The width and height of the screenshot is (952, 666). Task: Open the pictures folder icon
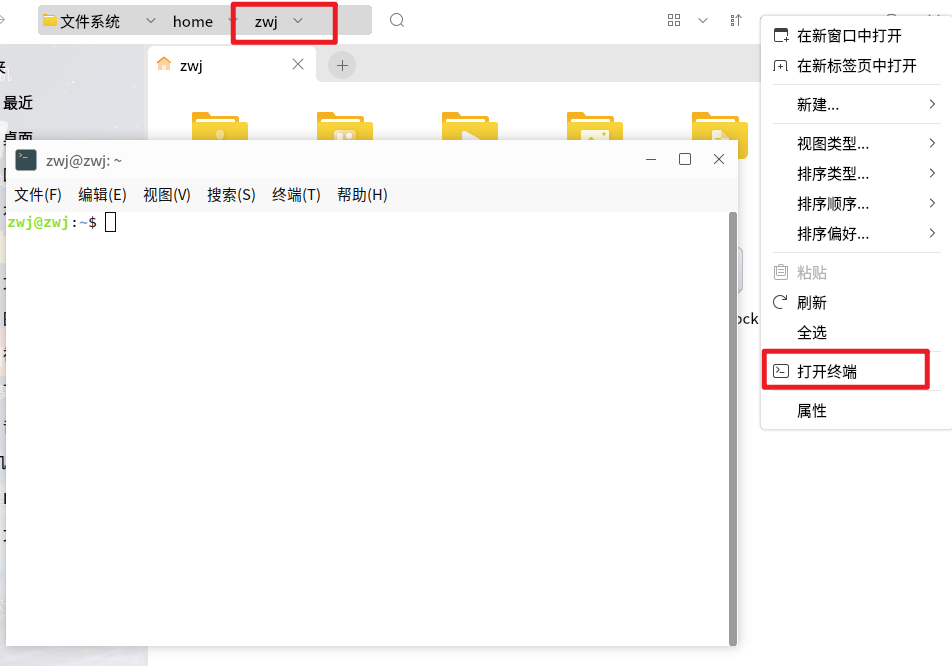coord(595,126)
